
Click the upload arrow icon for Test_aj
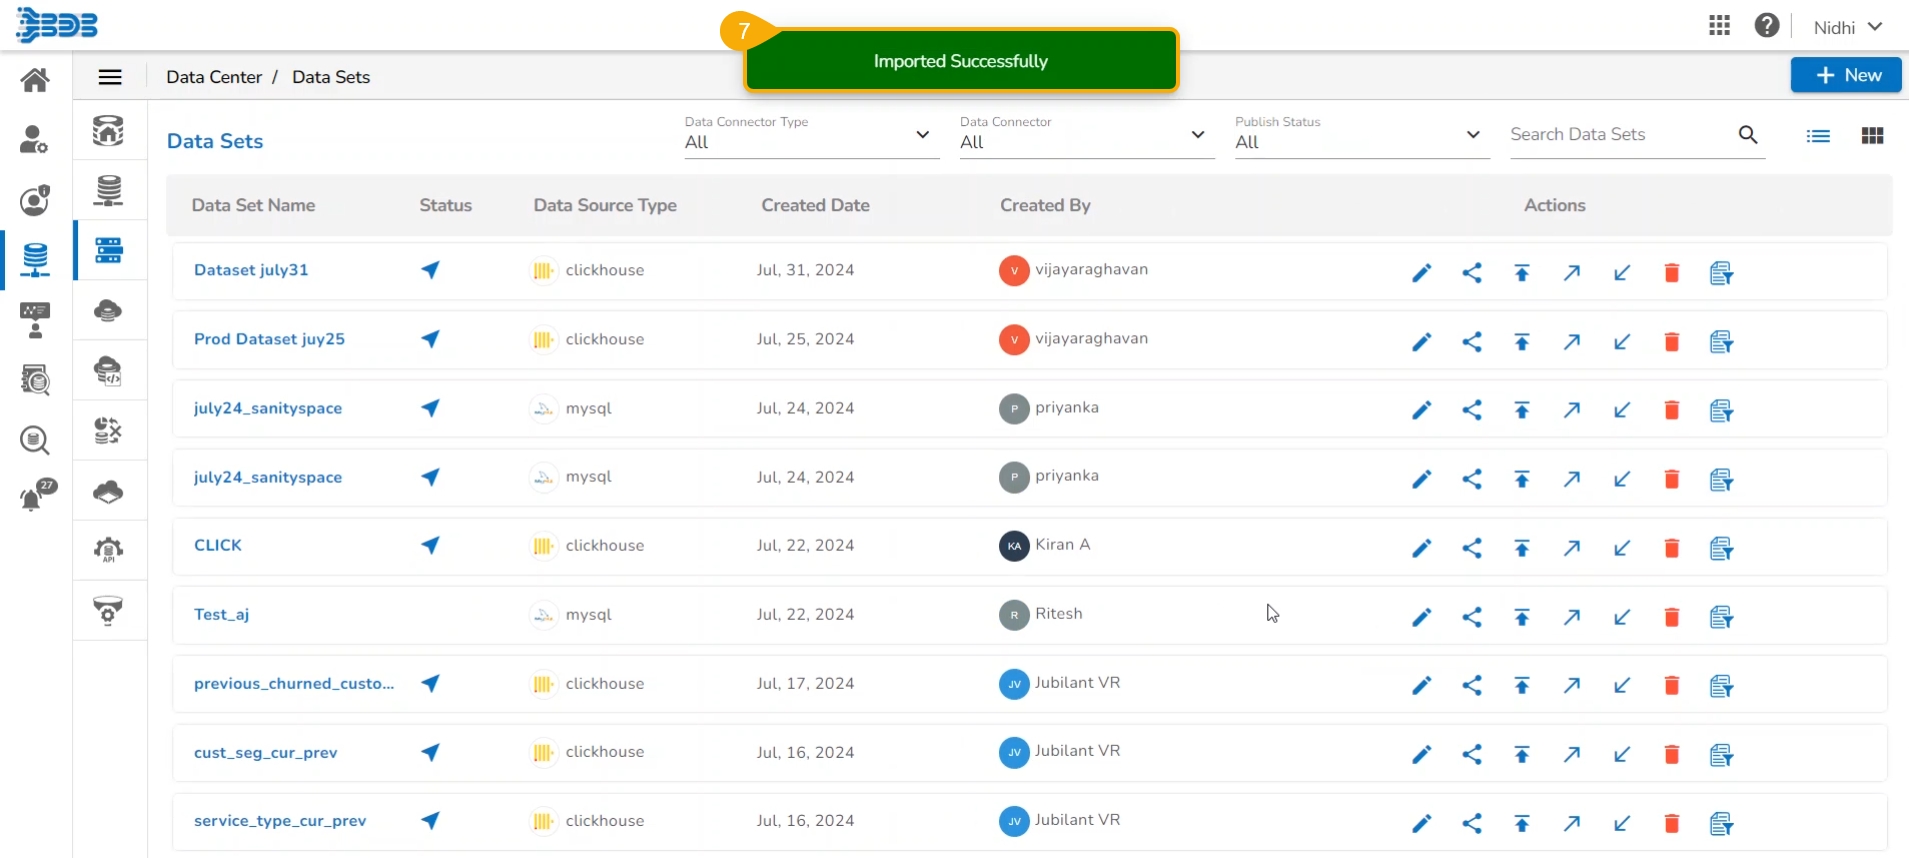point(1521,617)
